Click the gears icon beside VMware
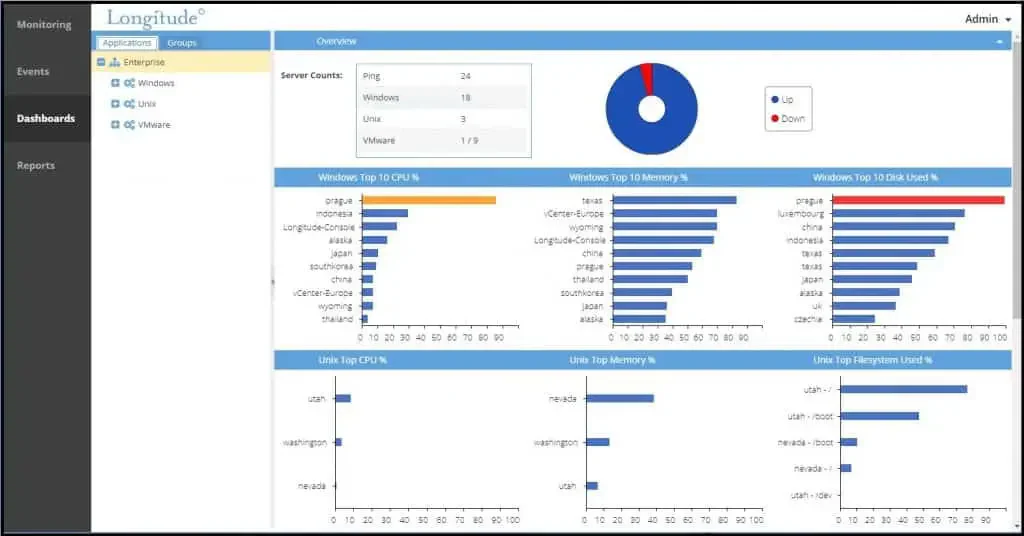The width and height of the screenshot is (1024, 536). click(x=129, y=125)
